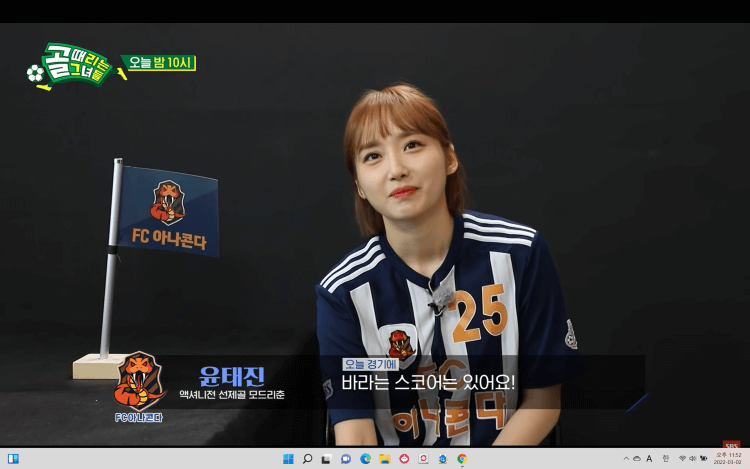Click the name caption '윤태진'
This screenshot has height=469, width=750.
tap(232, 376)
